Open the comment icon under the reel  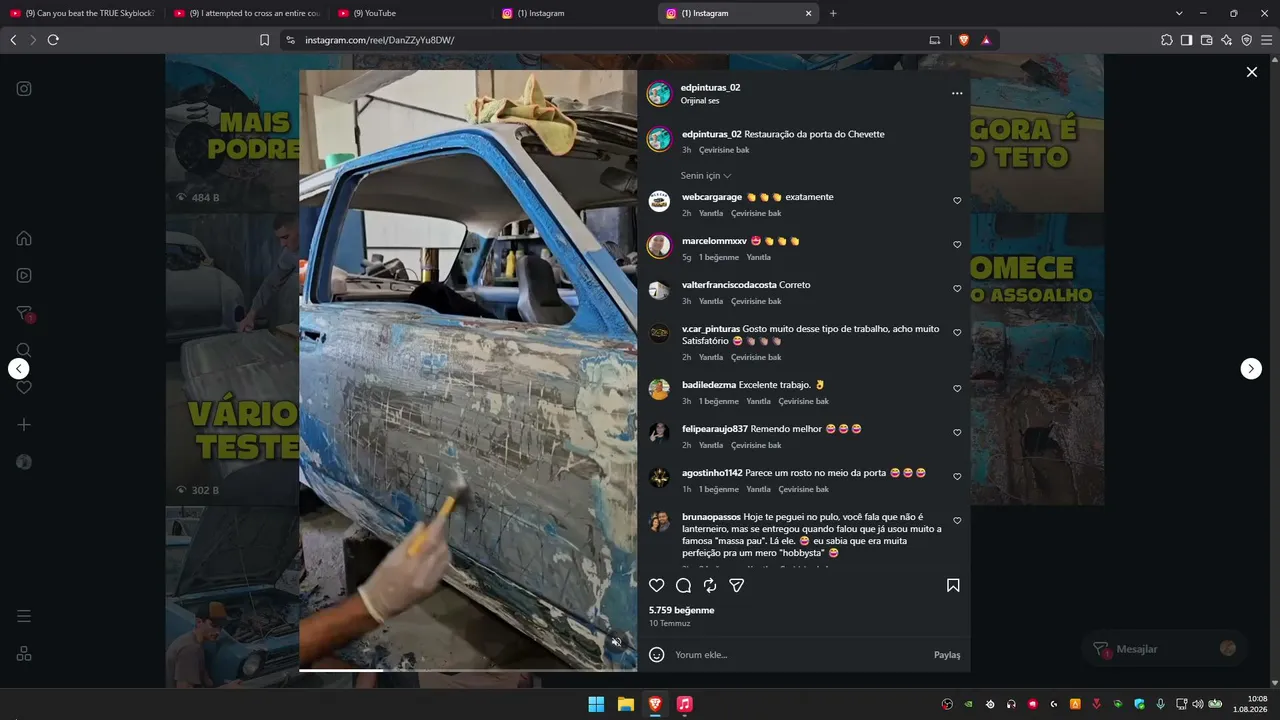pos(683,586)
